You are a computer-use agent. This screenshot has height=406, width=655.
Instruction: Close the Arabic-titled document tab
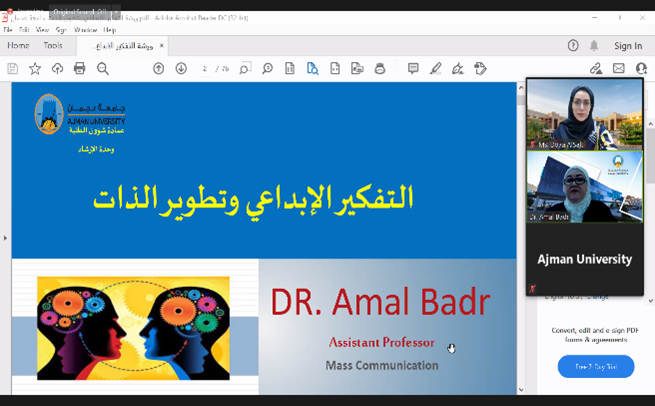(162, 46)
